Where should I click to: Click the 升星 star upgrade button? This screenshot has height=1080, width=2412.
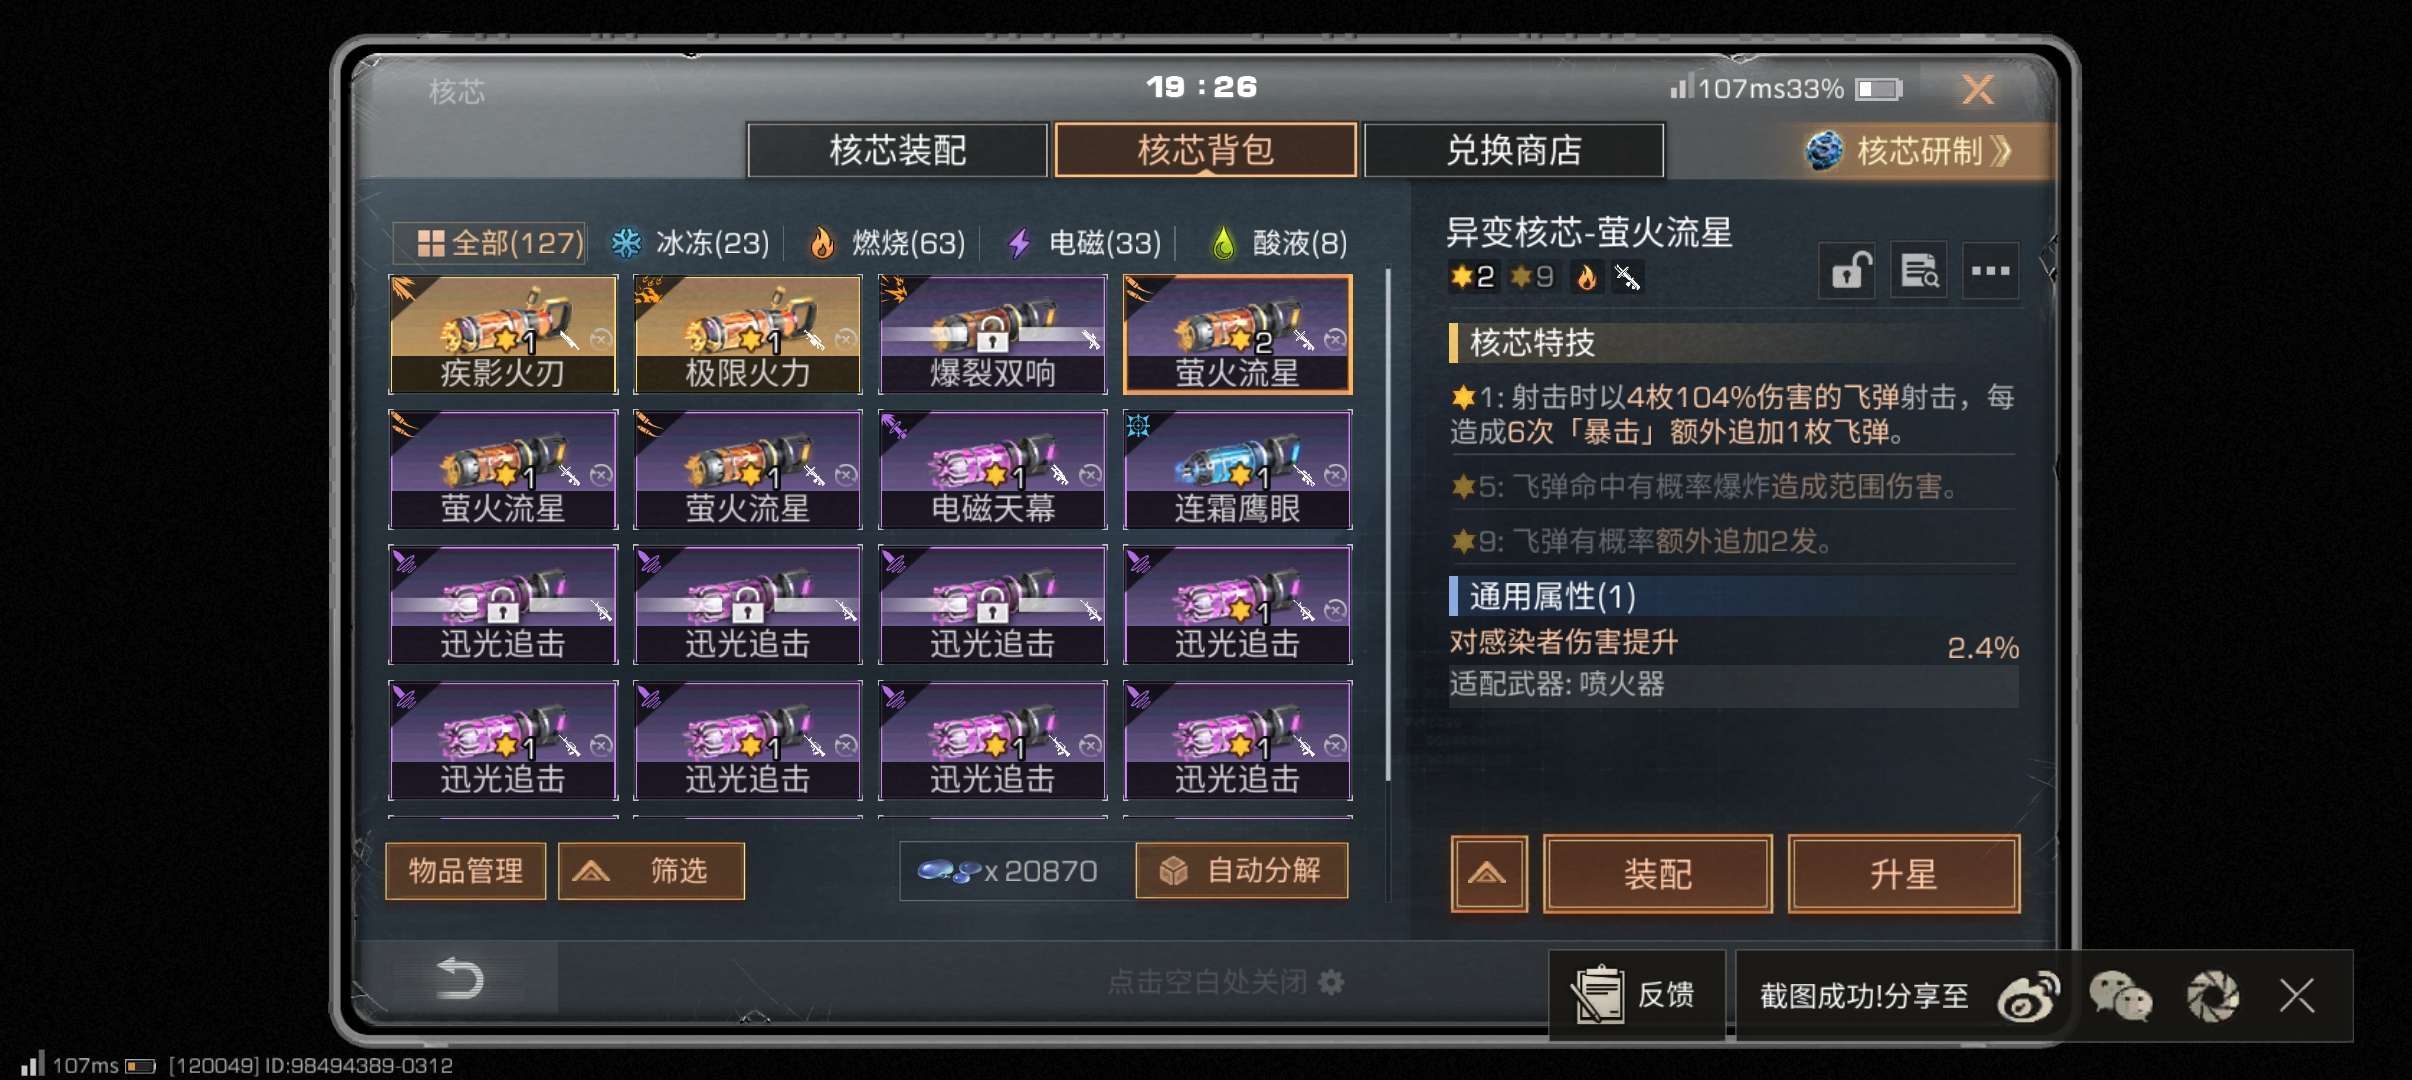(x=1904, y=874)
